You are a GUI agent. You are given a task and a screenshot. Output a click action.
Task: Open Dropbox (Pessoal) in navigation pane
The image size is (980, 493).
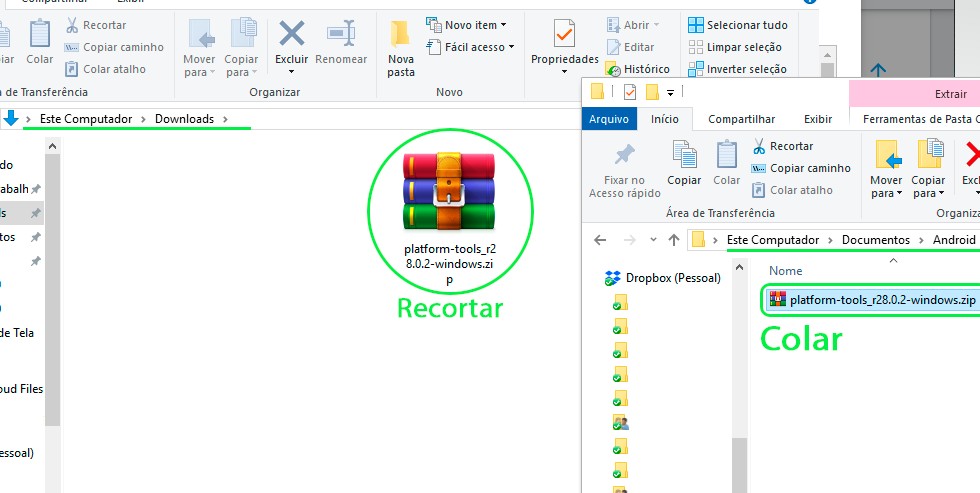pos(672,278)
